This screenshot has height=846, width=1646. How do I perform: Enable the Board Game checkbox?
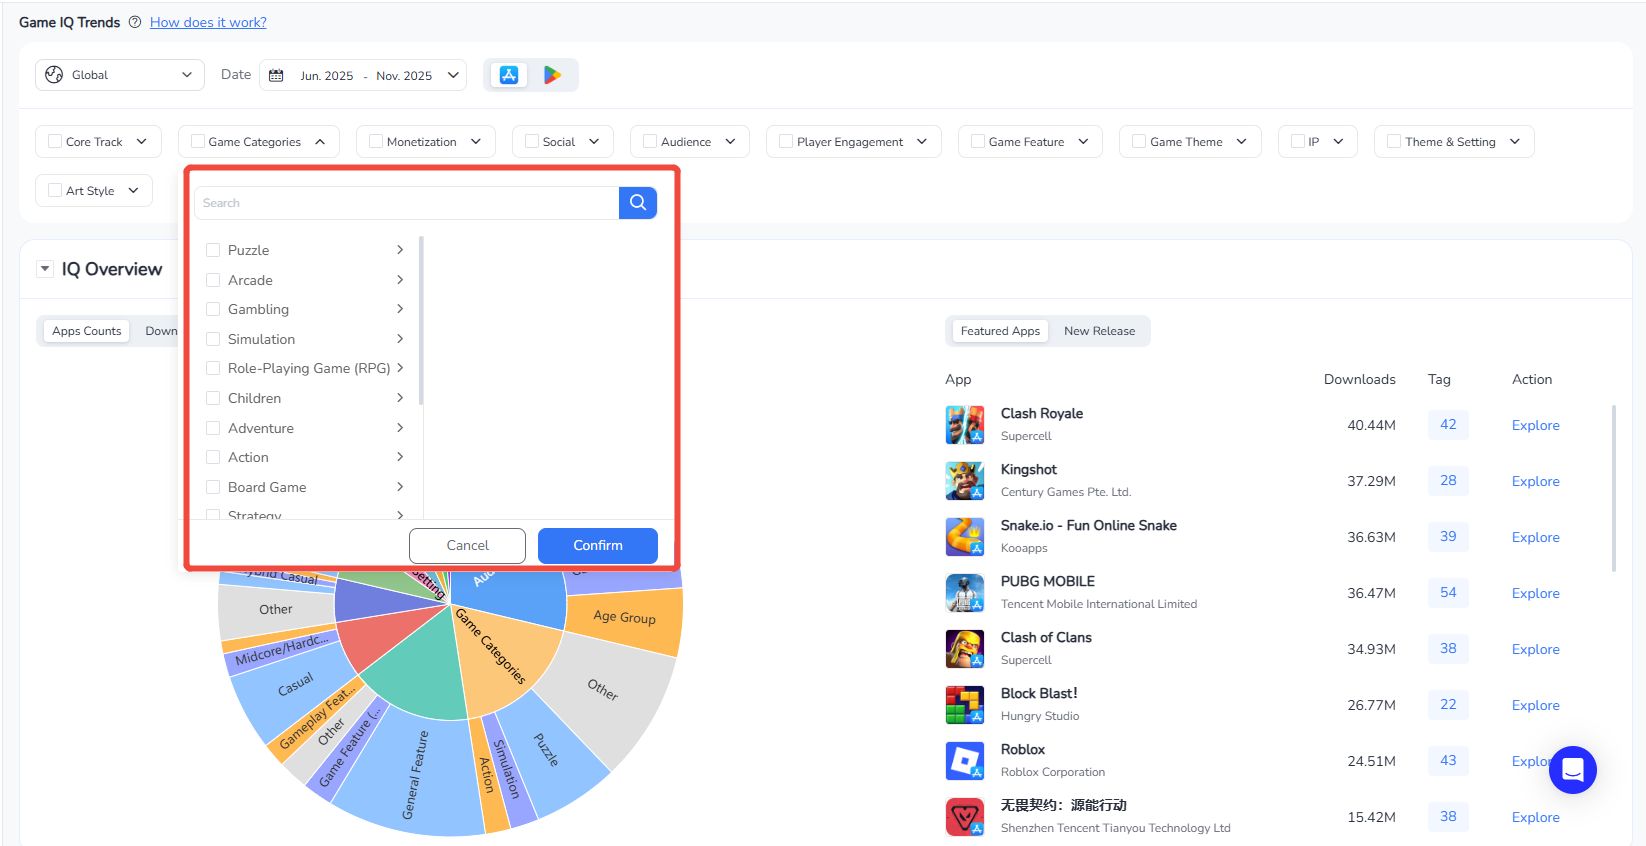point(213,487)
